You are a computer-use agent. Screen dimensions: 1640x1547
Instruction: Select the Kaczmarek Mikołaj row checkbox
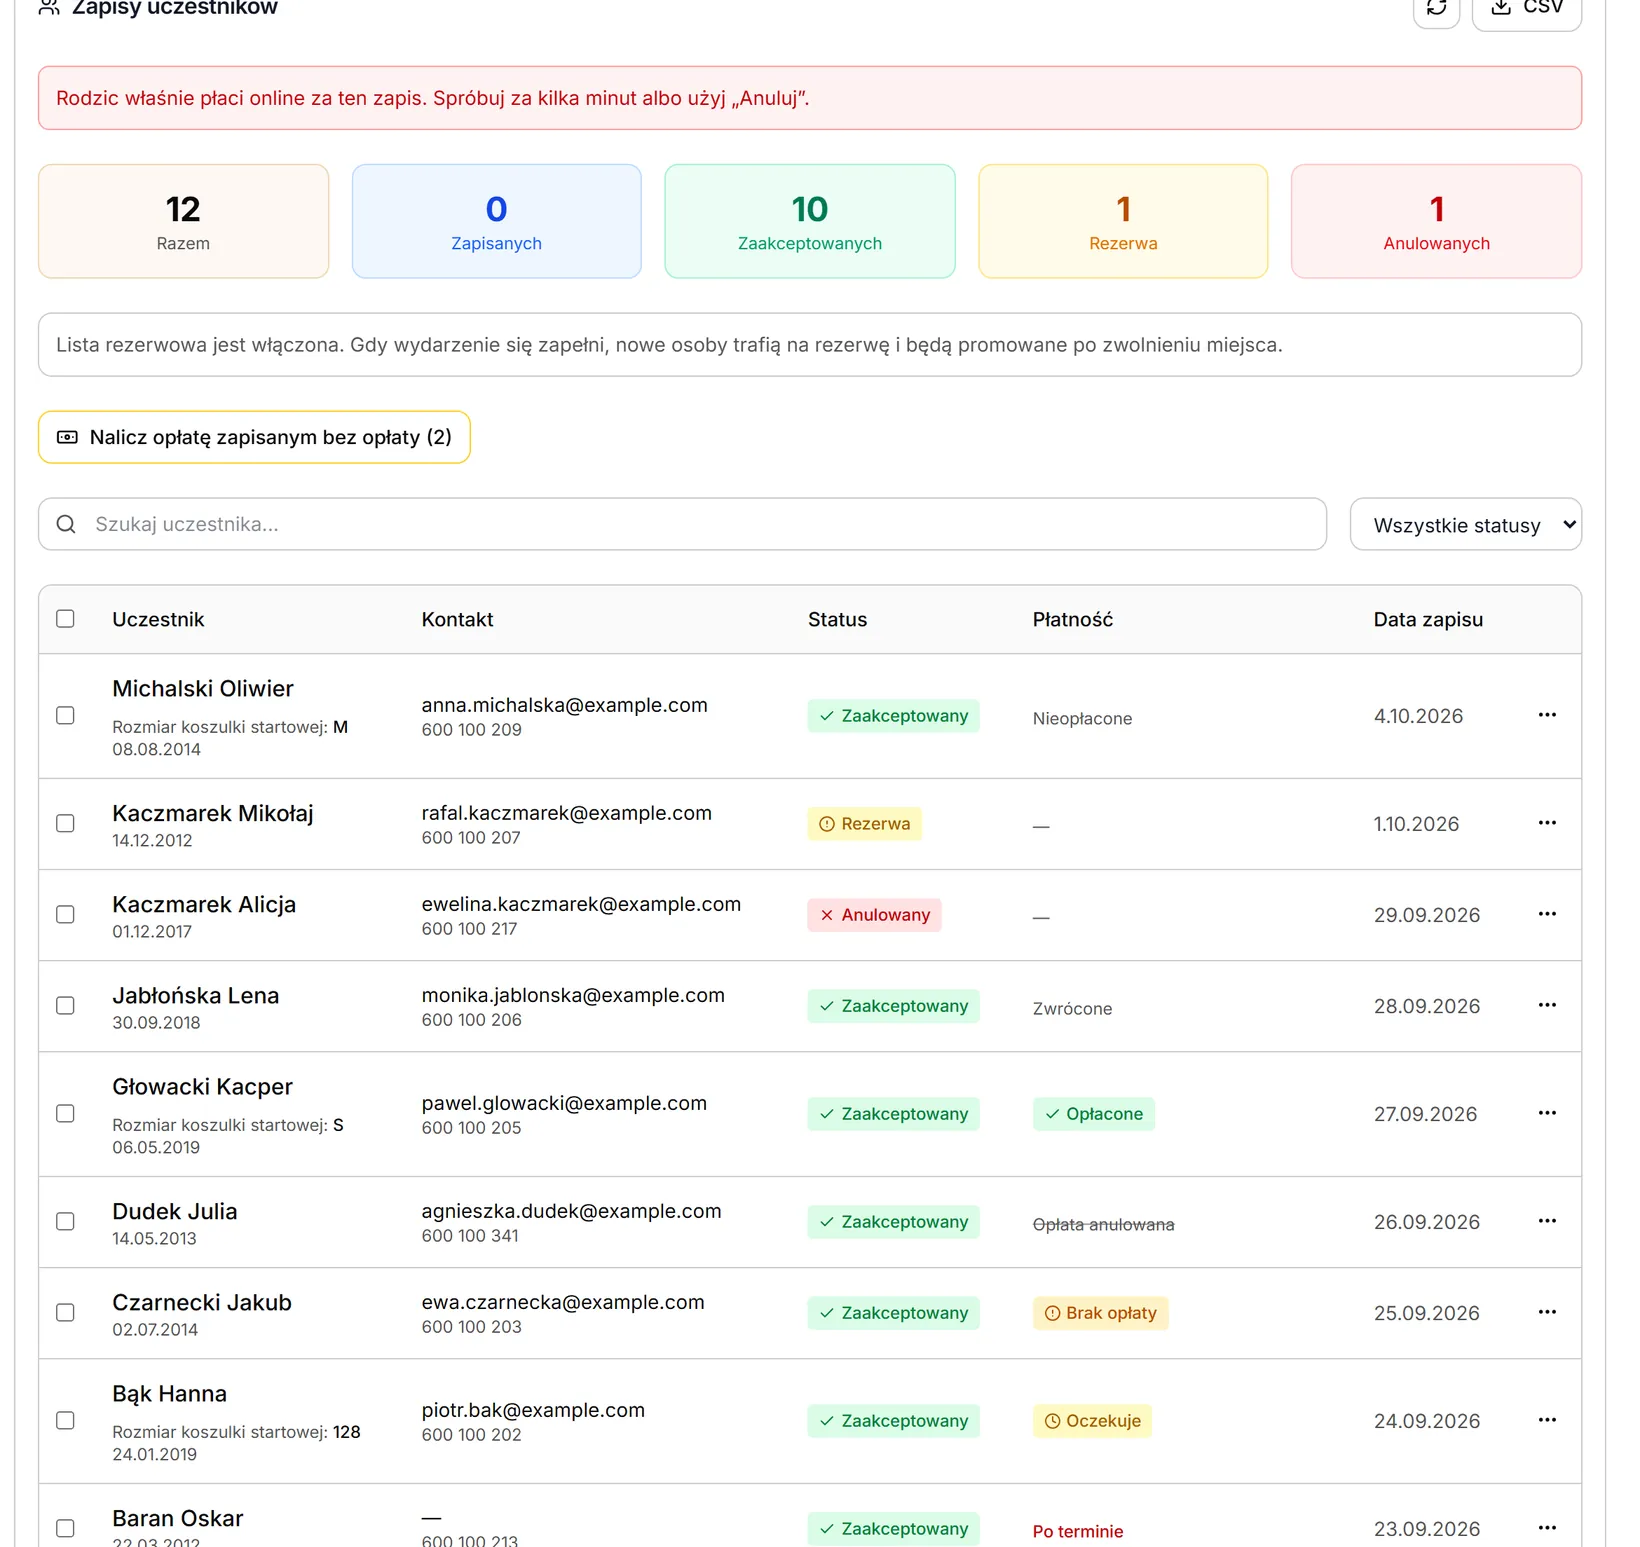65,823
